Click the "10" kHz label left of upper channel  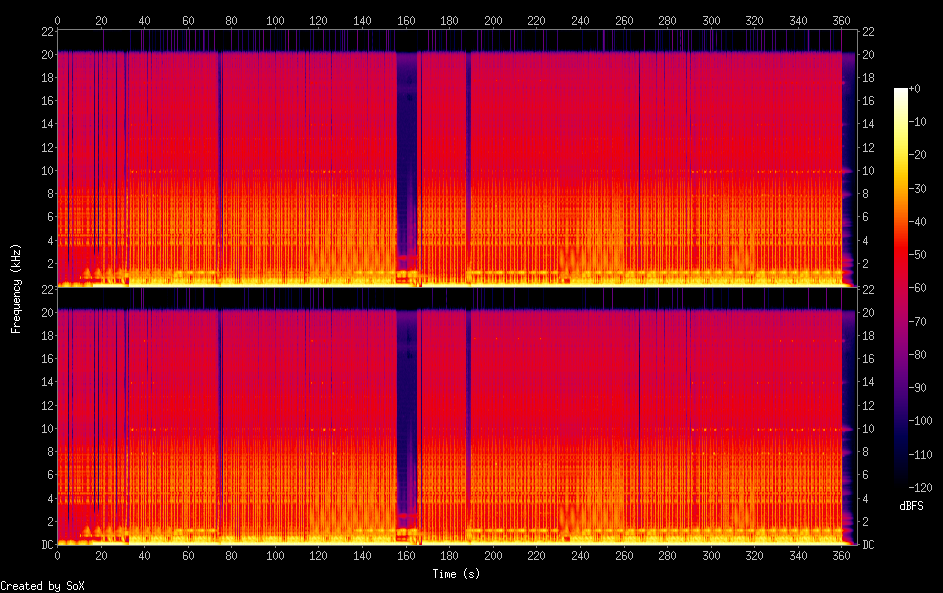tap(44, 171)
